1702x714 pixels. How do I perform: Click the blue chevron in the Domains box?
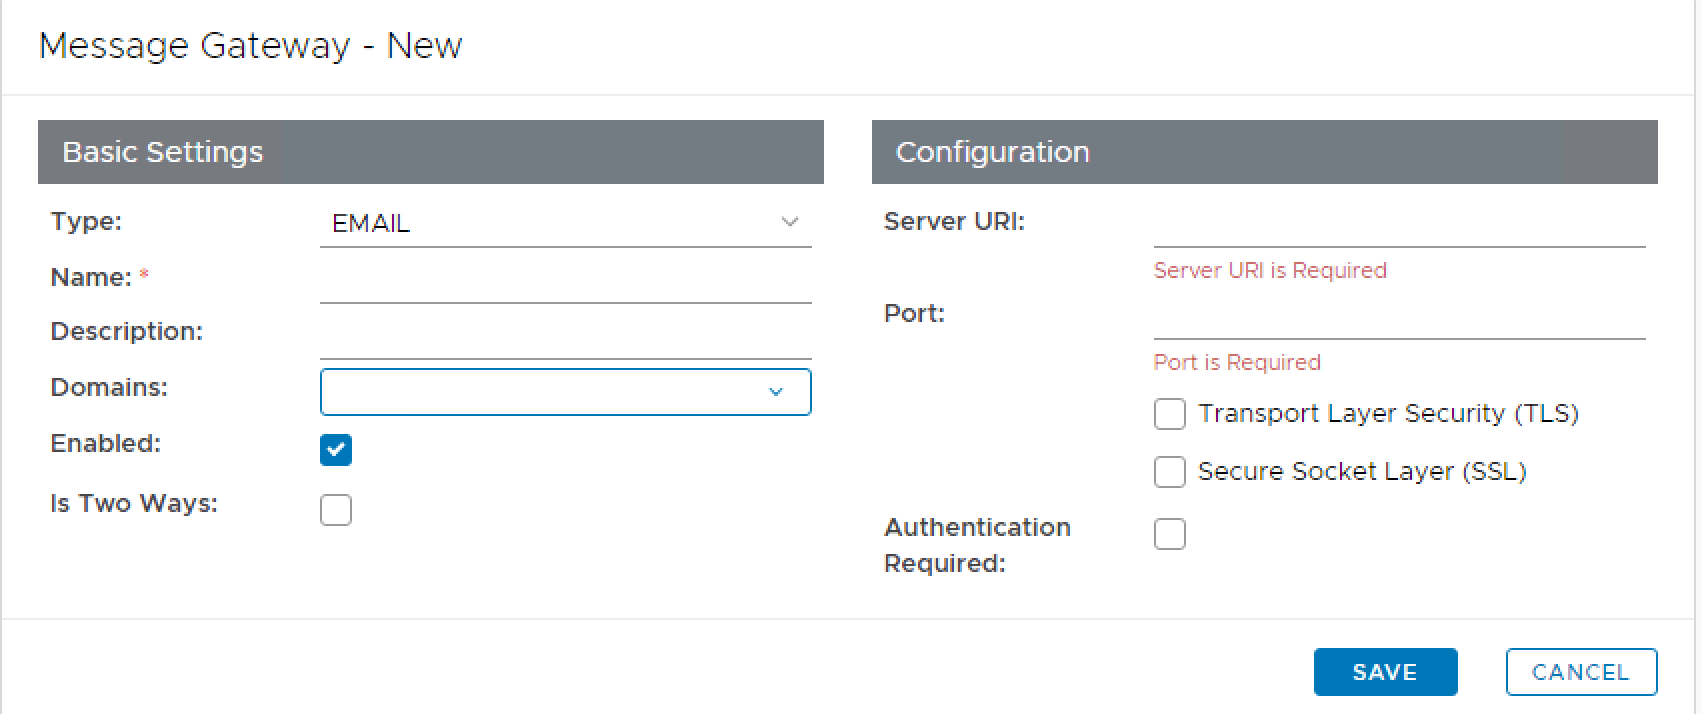[776, 392]
